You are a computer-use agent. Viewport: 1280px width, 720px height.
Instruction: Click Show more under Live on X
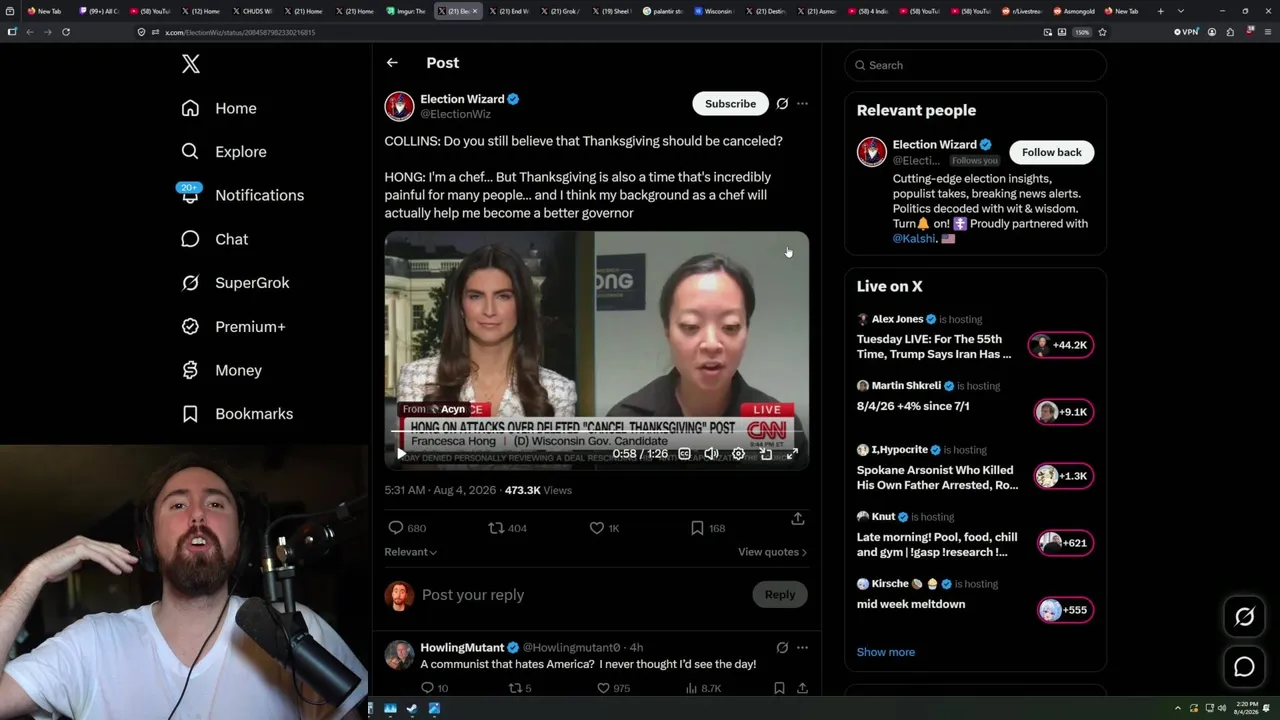[x=886, y=652]
